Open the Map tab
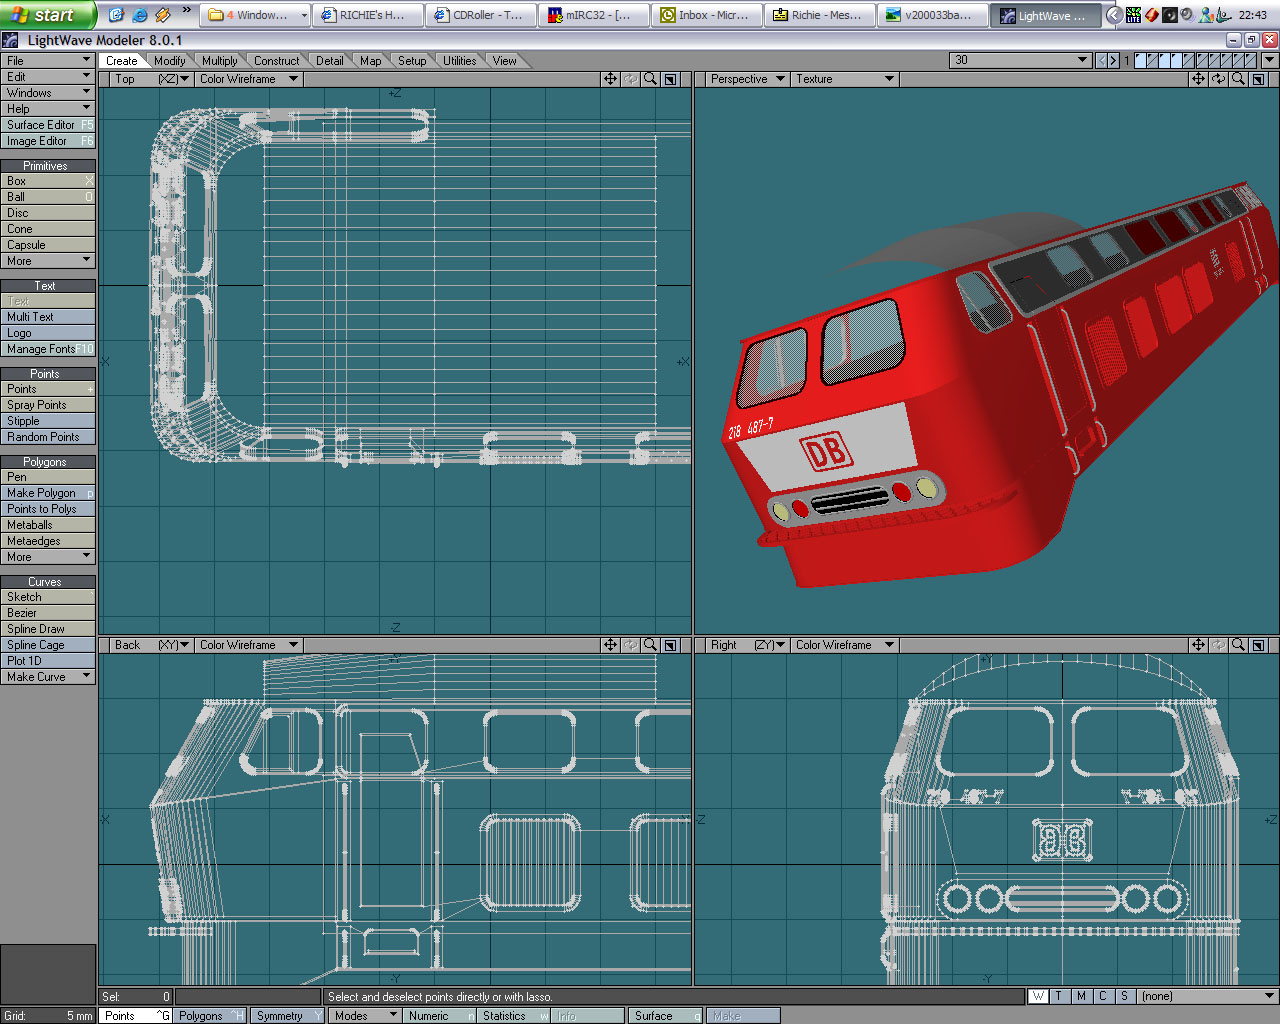This screenshot has width=1280, height=1024. (x=370, y=61)
